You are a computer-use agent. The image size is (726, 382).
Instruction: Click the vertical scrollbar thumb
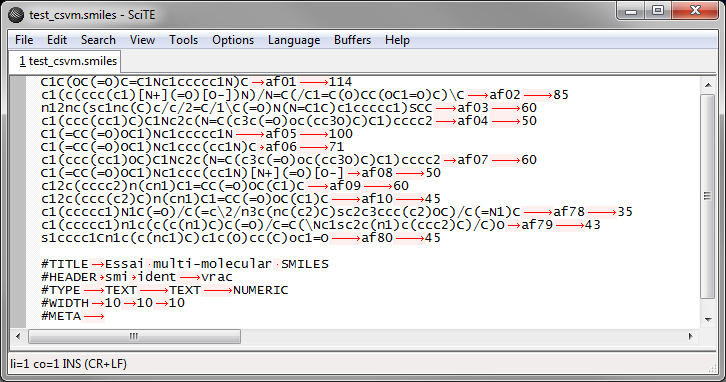point(707,196)
